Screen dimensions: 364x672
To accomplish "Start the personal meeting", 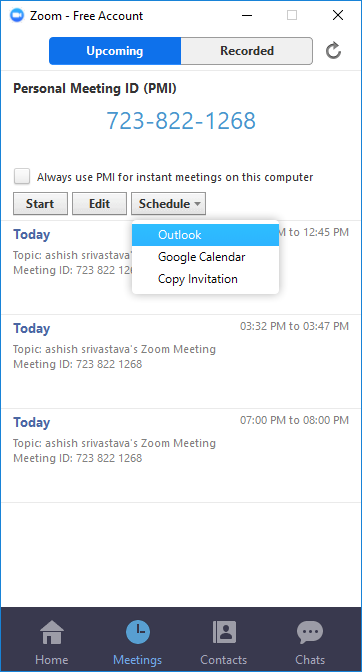I will [x=40, y=204].
